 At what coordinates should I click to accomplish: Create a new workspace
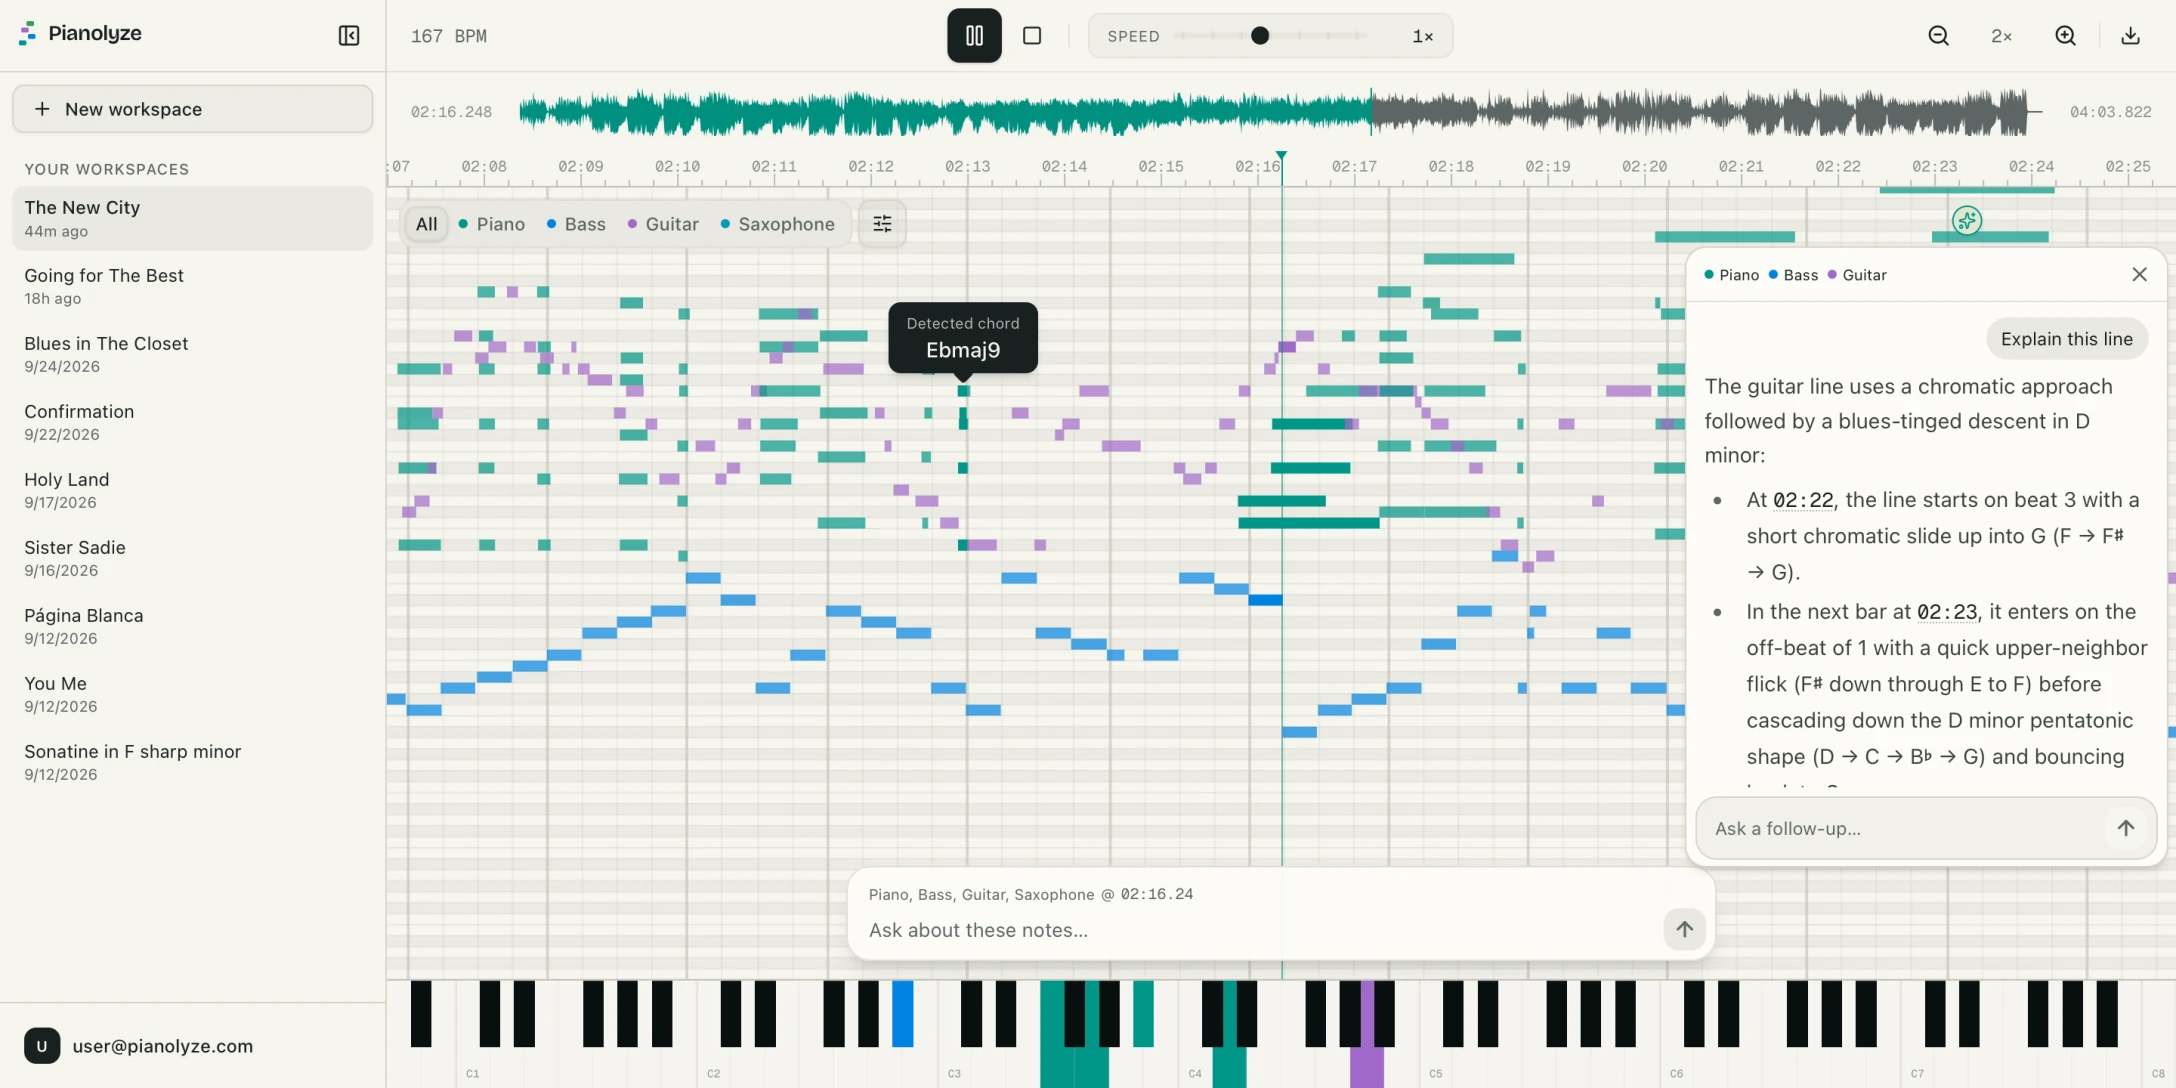tap(192, 109)
